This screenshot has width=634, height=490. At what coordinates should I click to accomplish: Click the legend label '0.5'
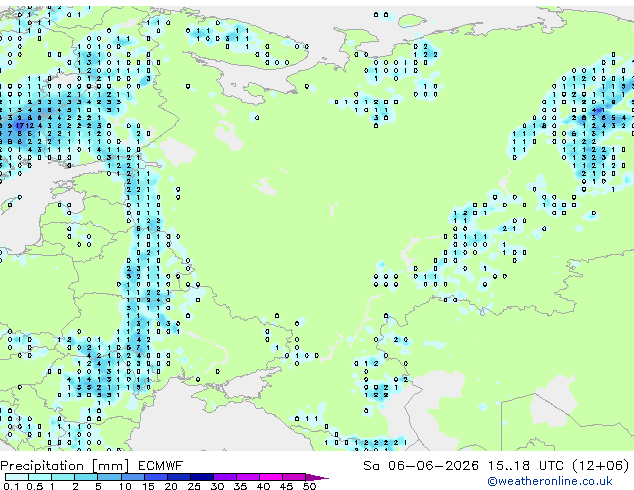35,486
